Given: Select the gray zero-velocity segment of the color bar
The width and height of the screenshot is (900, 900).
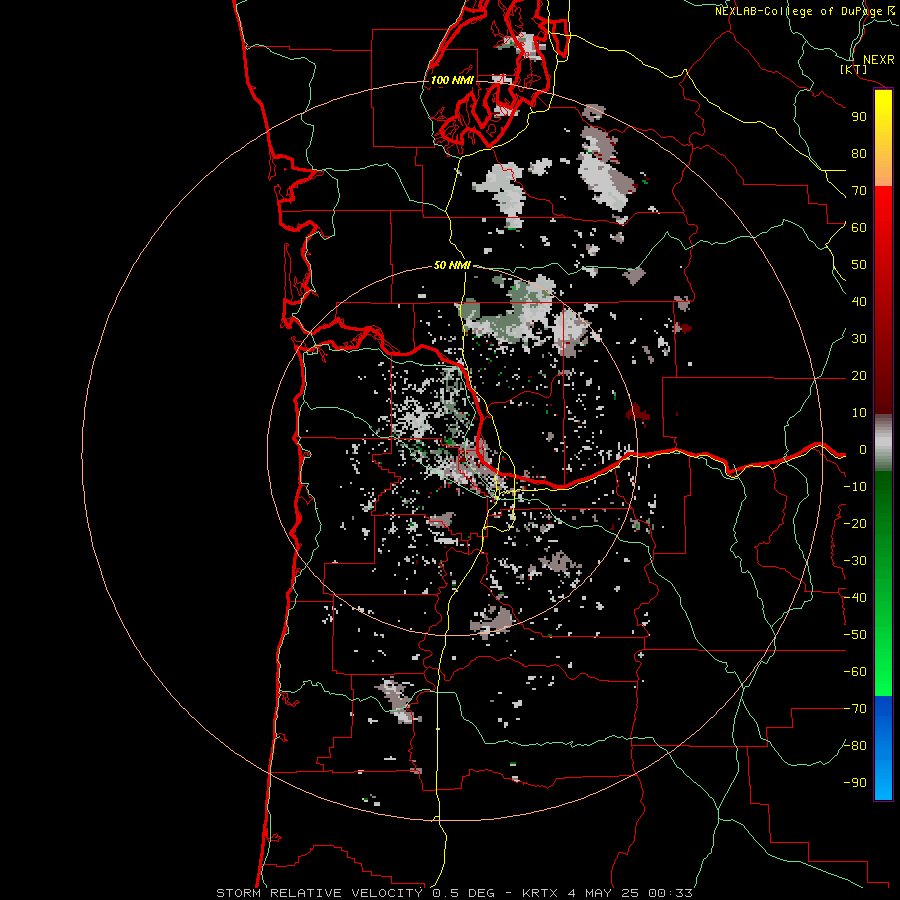Looking at the screenshot, I should pos(883,442).
